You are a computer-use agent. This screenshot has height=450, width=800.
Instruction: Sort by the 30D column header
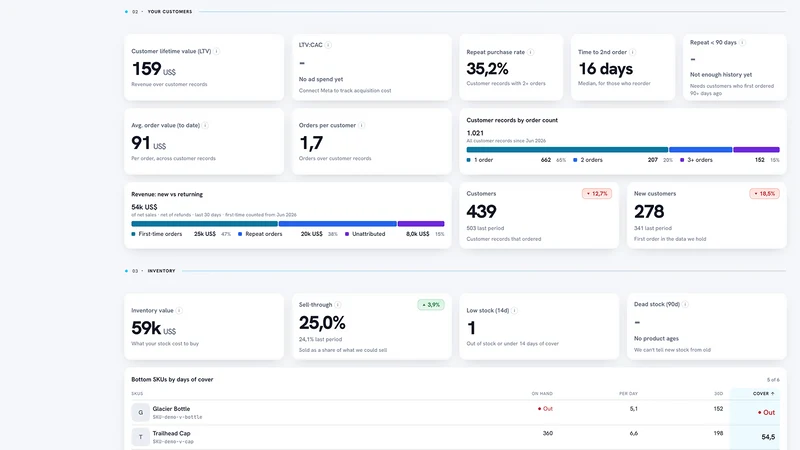[718, 393]
